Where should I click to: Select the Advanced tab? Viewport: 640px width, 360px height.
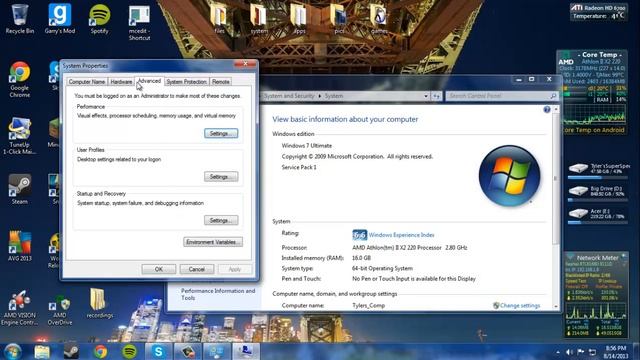tap(149, 81)
